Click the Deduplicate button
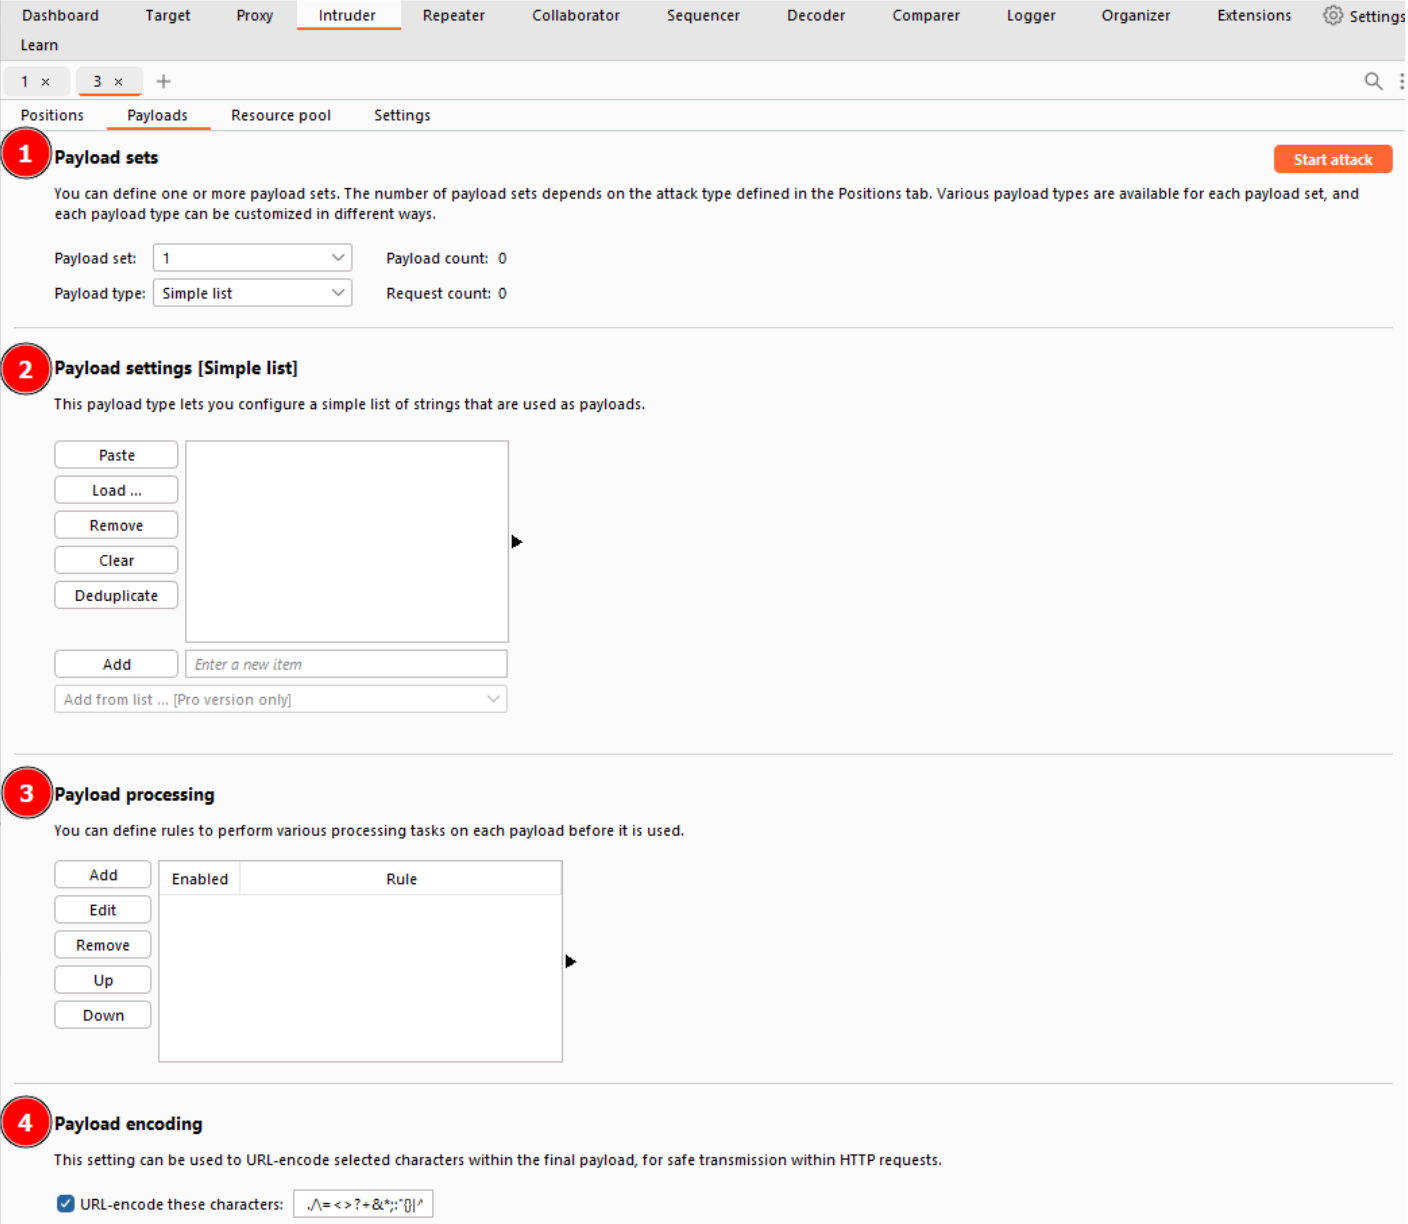The width and height of the screenshot is (1408, 1224). point(116,595)
